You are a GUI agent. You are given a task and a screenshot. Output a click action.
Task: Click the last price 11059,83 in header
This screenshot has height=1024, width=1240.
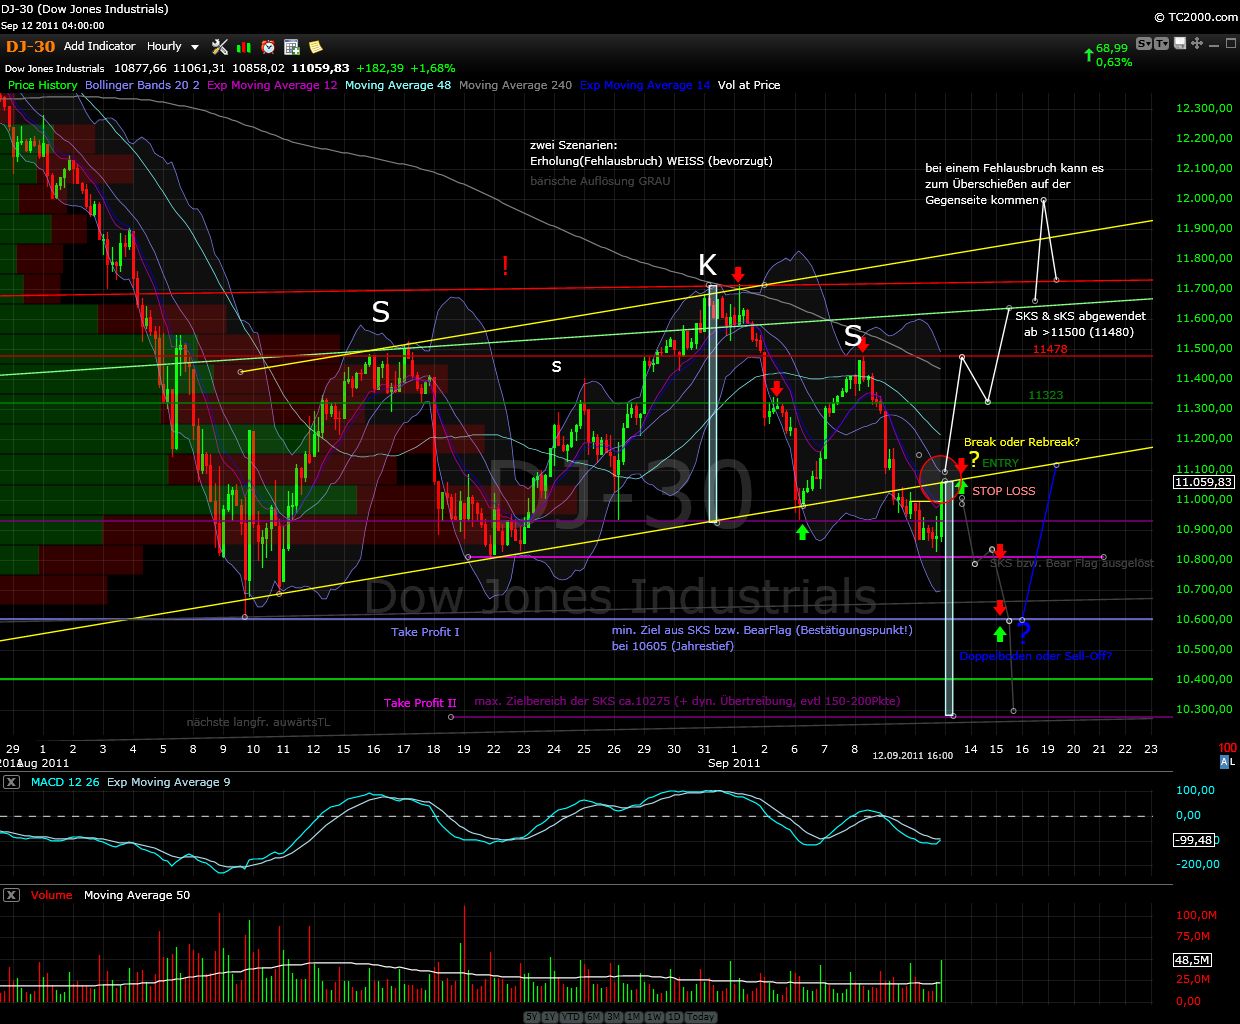(321, 68)
